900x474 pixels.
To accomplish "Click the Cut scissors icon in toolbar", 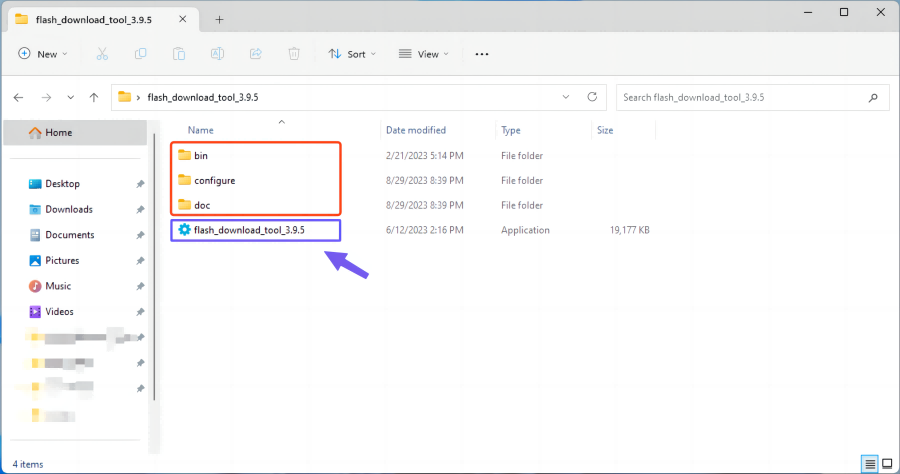I will (x=103, y=54).
